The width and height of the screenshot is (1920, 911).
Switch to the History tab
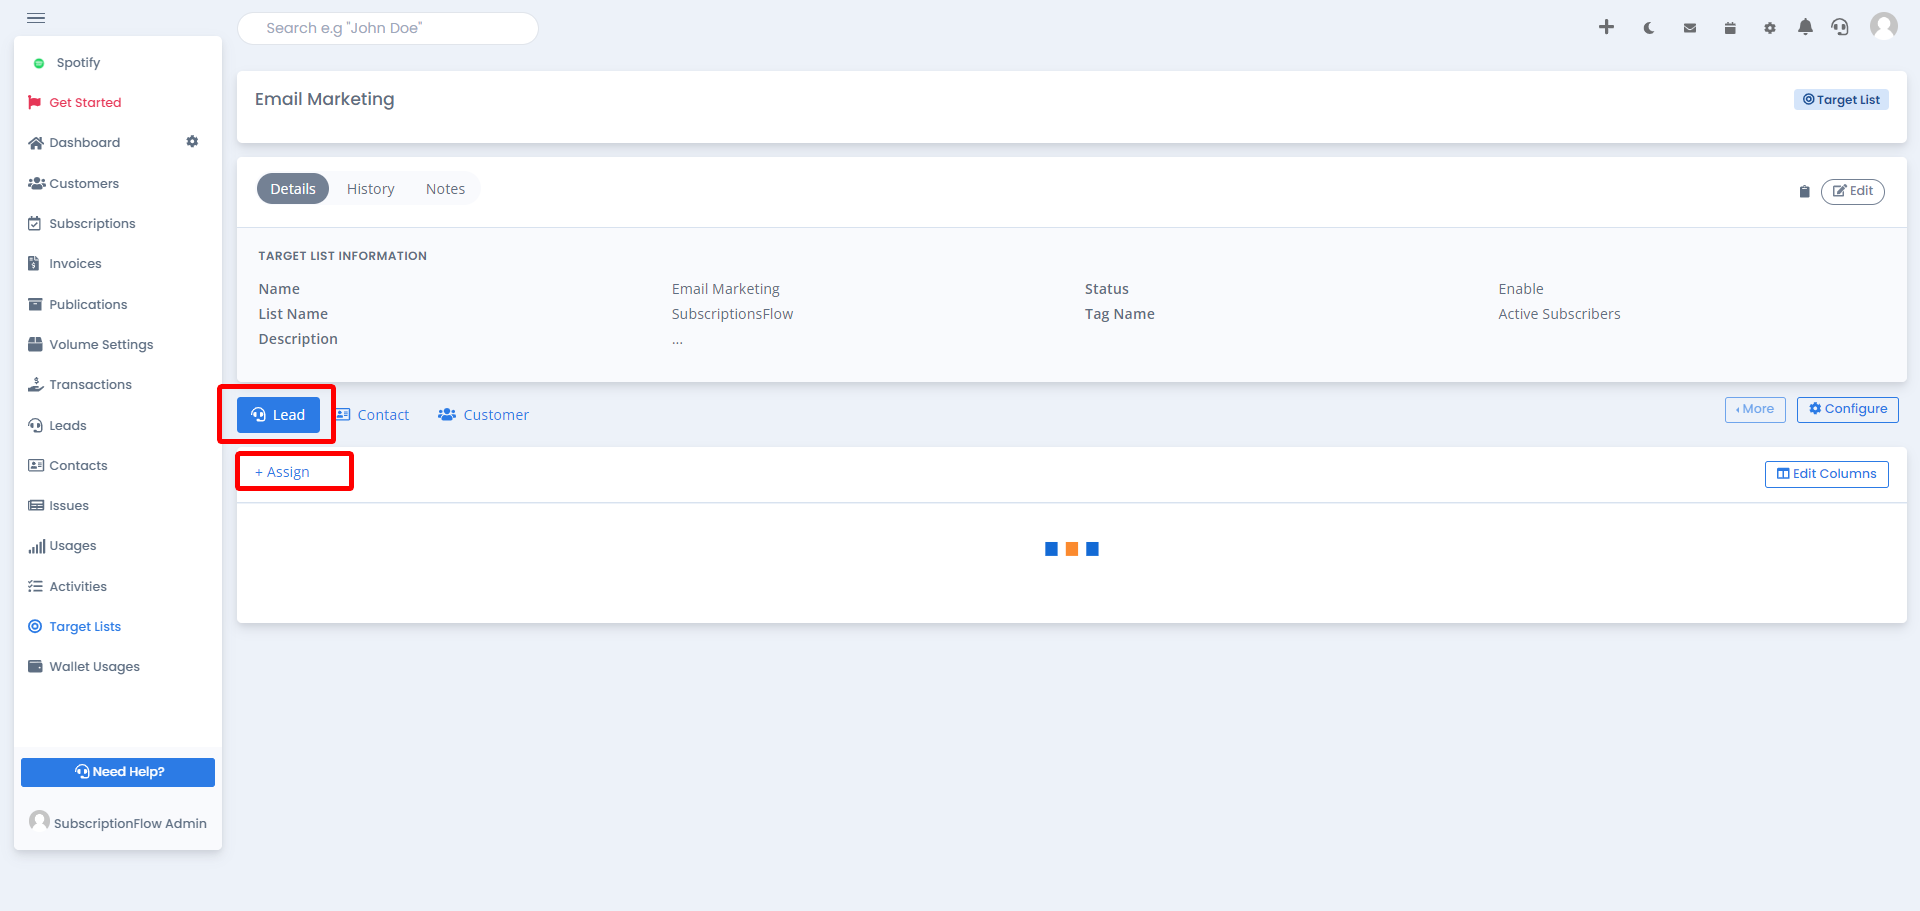pyautogui.click(x=371, y=189)
